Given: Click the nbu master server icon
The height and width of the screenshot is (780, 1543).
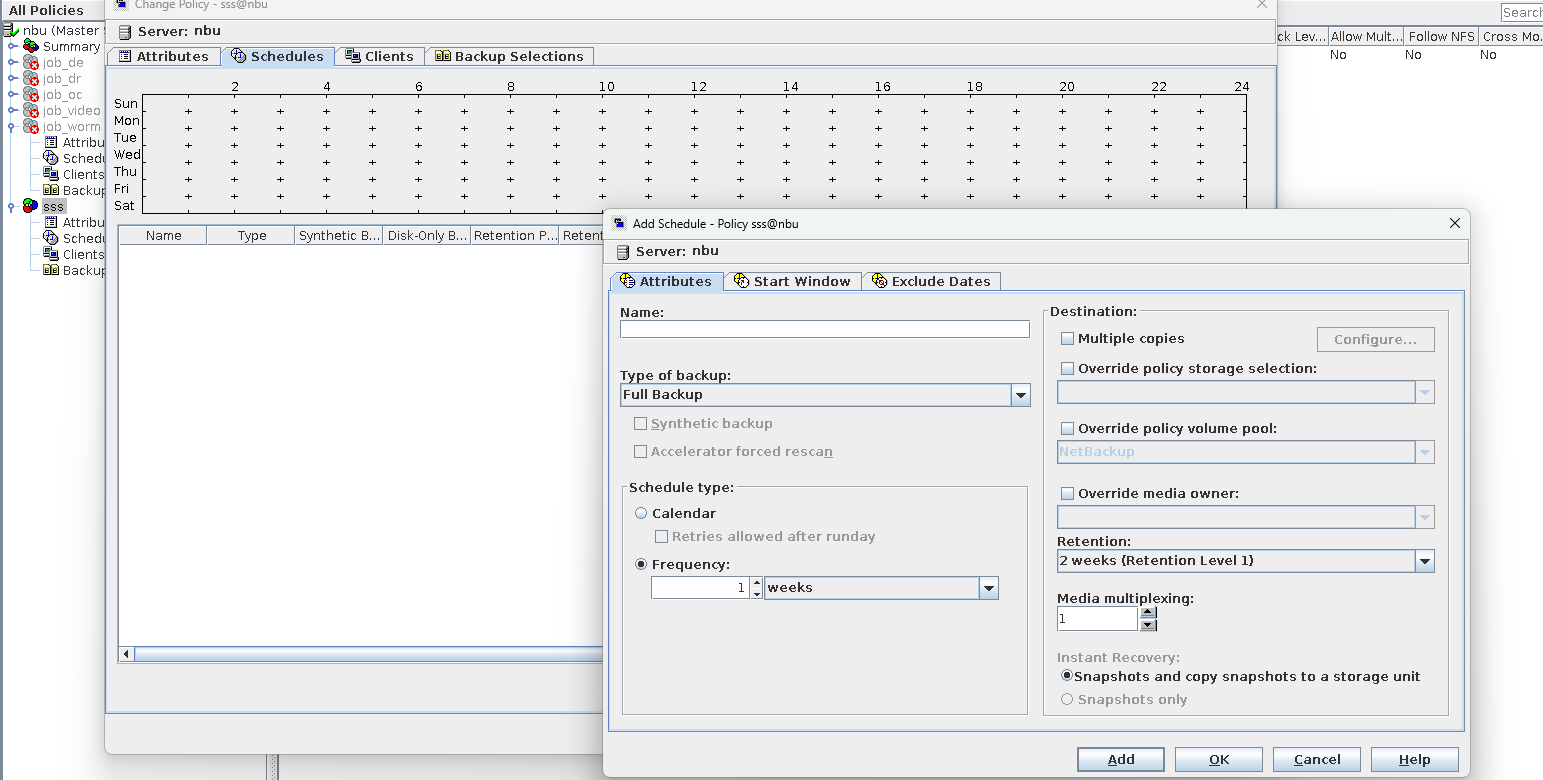Looking at the screenshot, I should pos(12,31).
